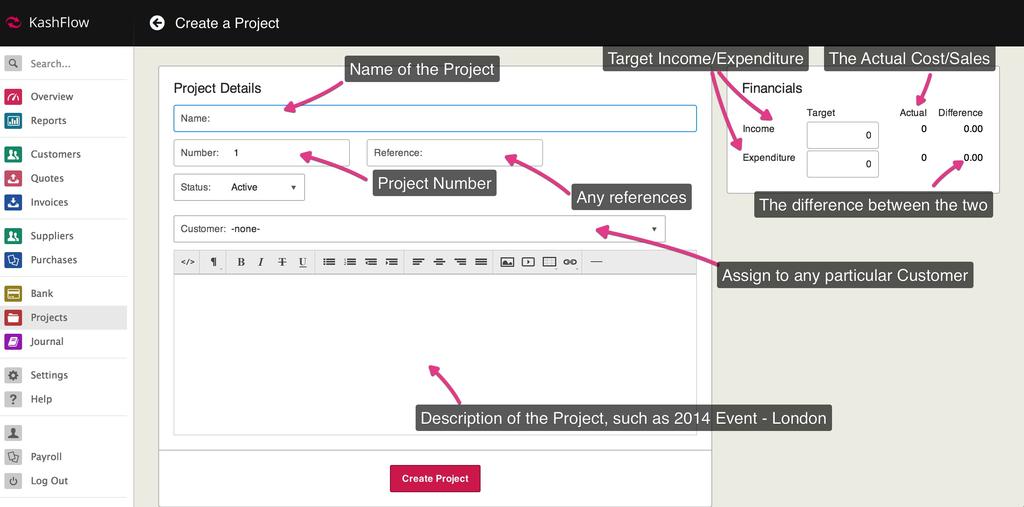Insert a video into the description

click(528, 262)
